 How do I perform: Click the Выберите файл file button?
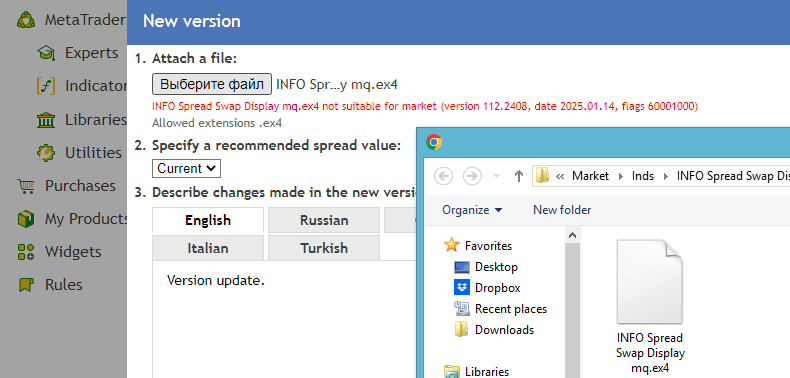212,84
